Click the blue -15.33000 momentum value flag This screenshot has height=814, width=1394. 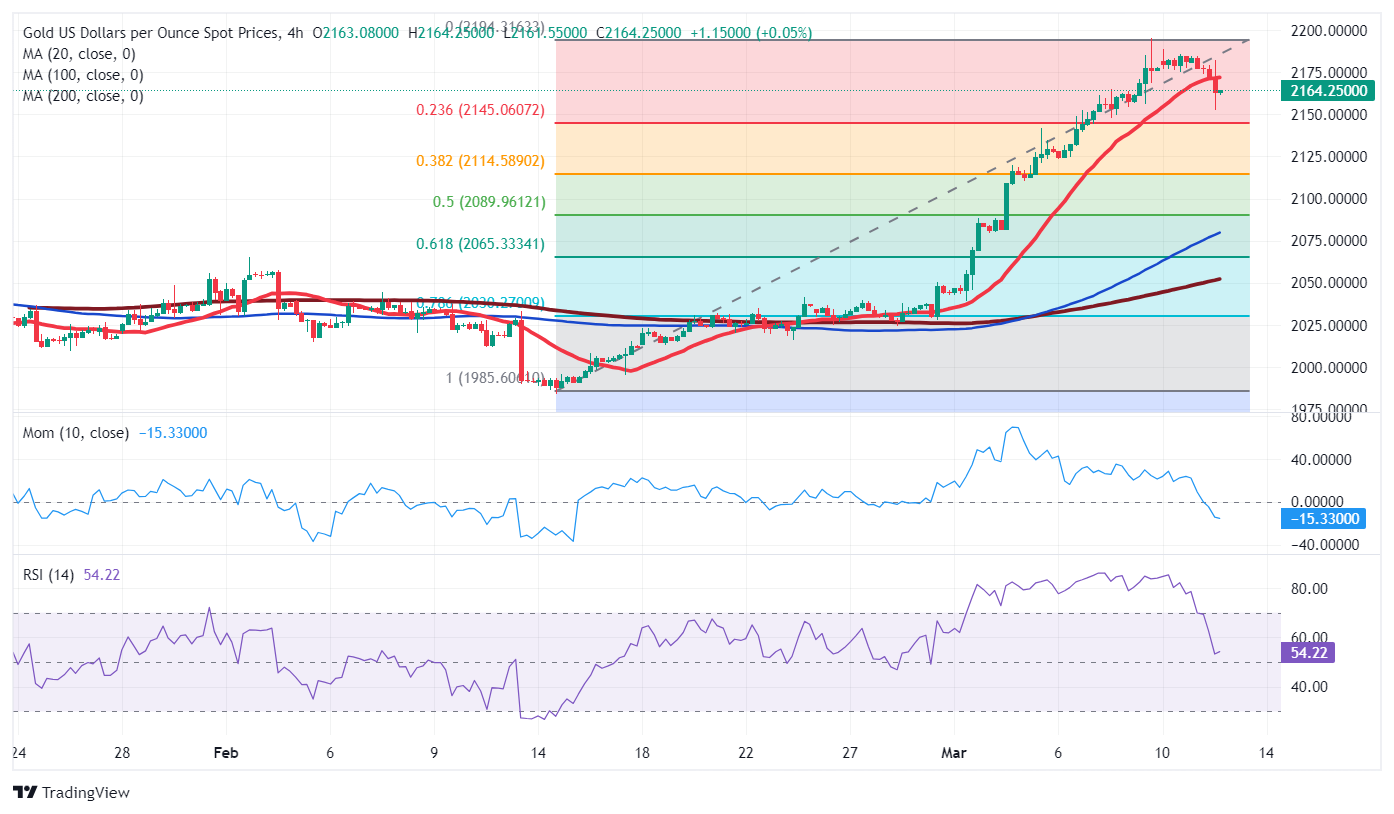[1322, 519]
